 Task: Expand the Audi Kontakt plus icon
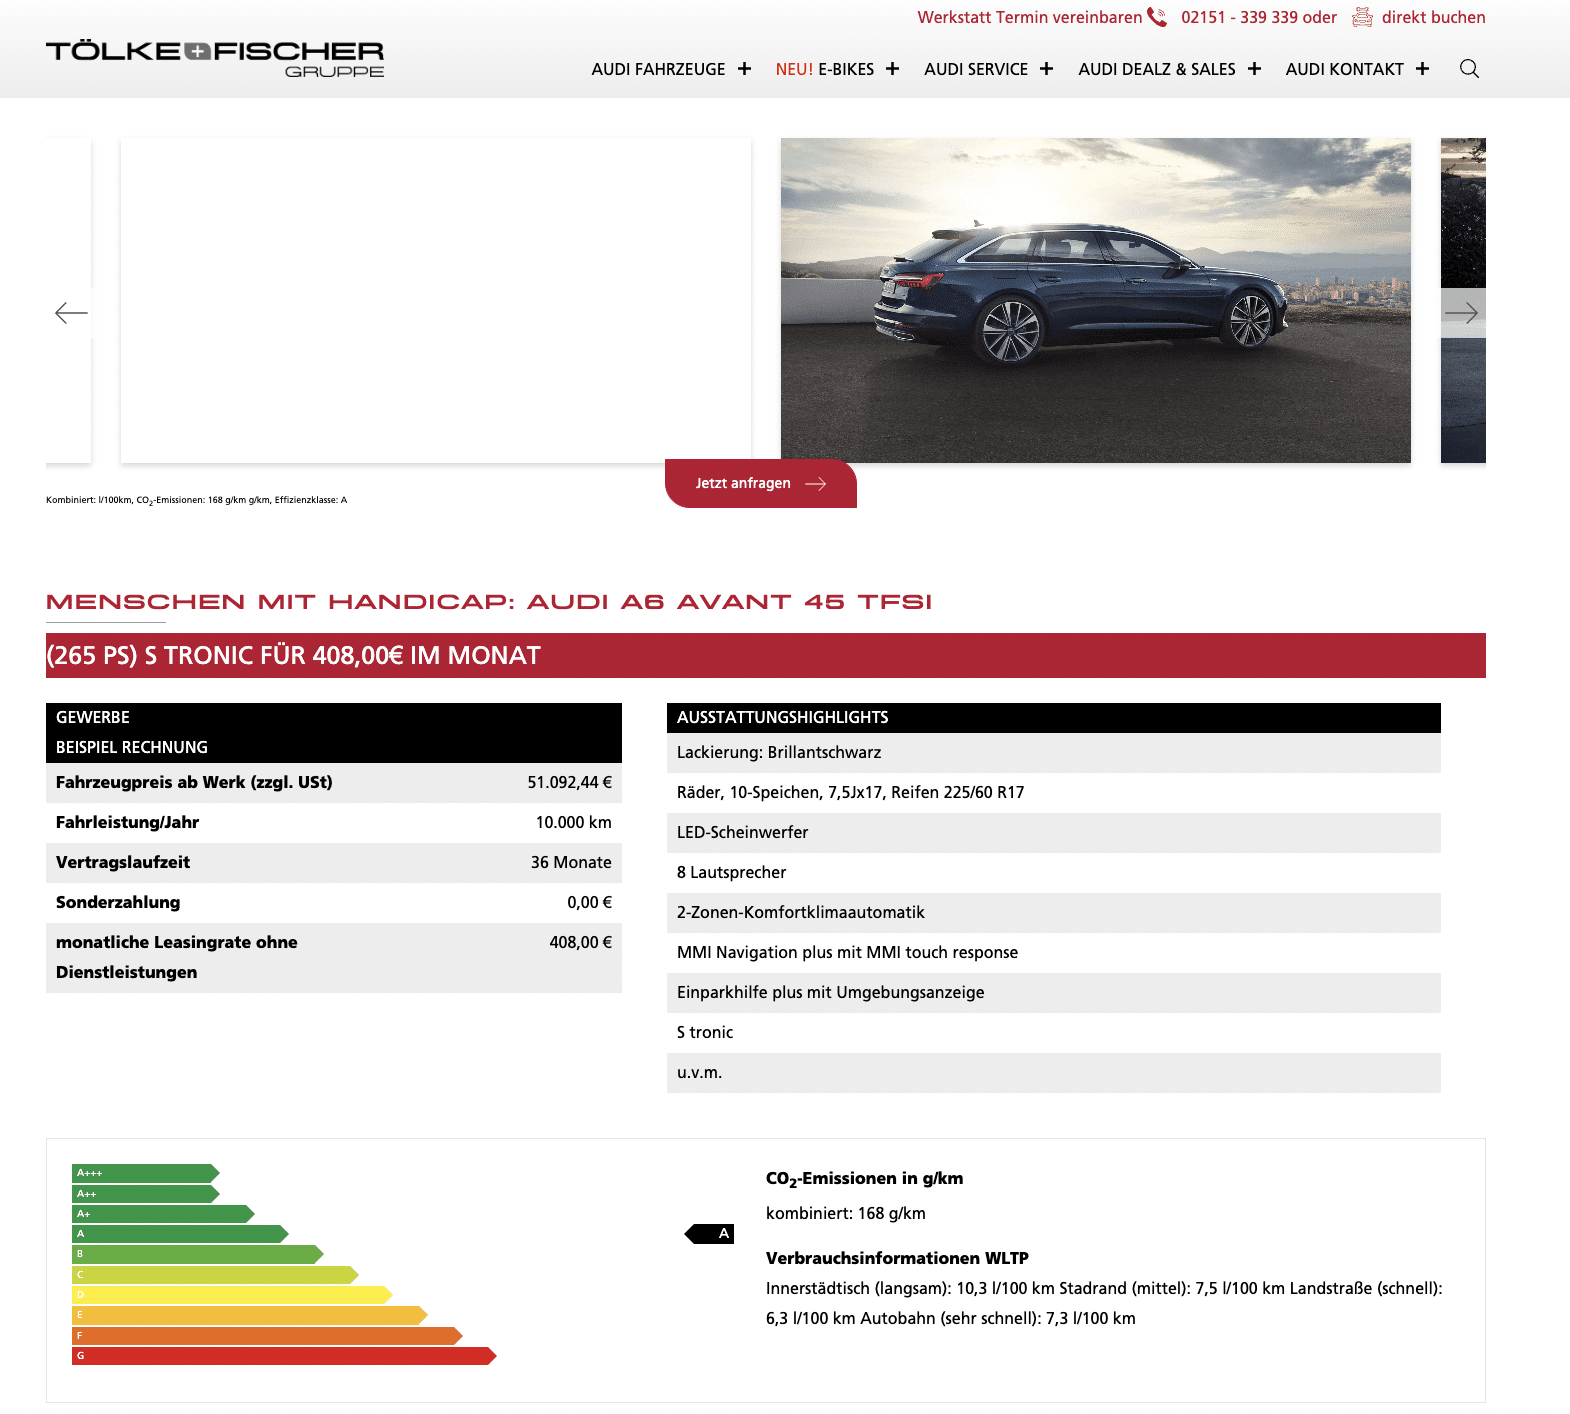pyautogui.click(x=1422, y=68)
